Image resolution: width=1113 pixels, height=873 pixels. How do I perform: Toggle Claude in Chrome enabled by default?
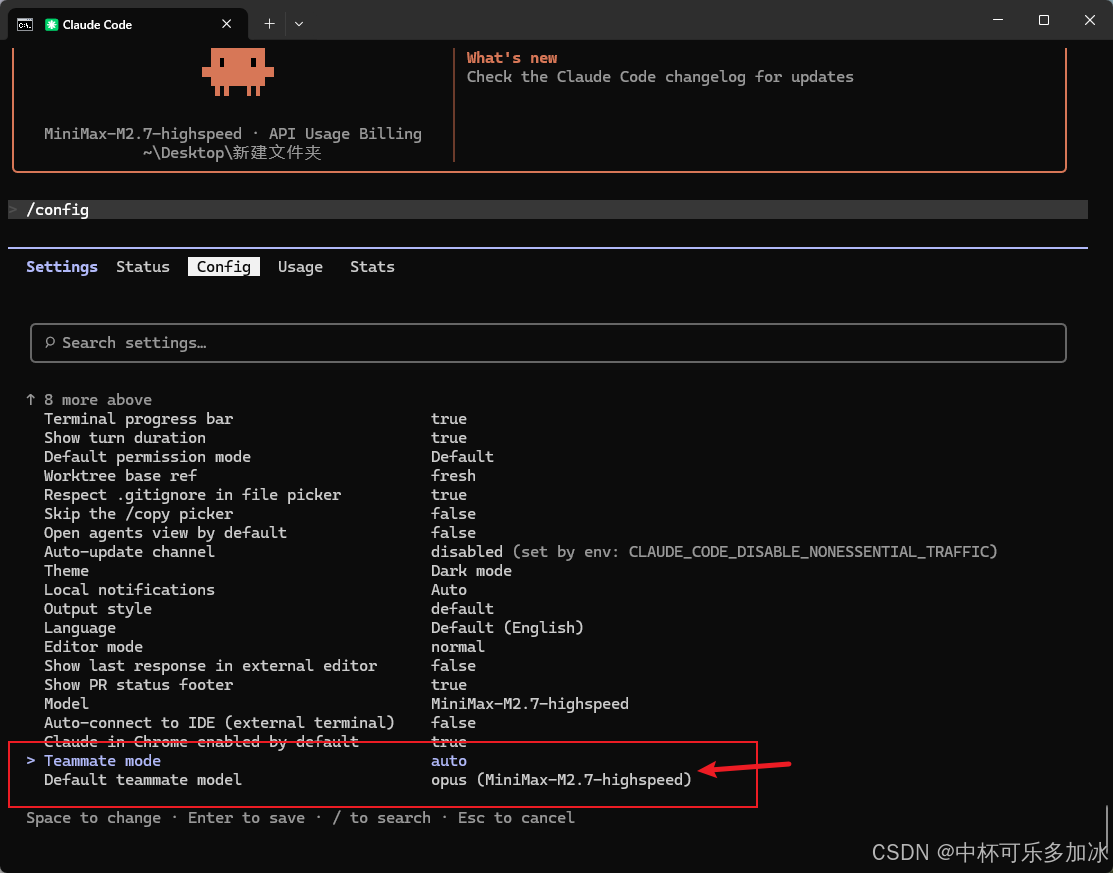(256, 742)
